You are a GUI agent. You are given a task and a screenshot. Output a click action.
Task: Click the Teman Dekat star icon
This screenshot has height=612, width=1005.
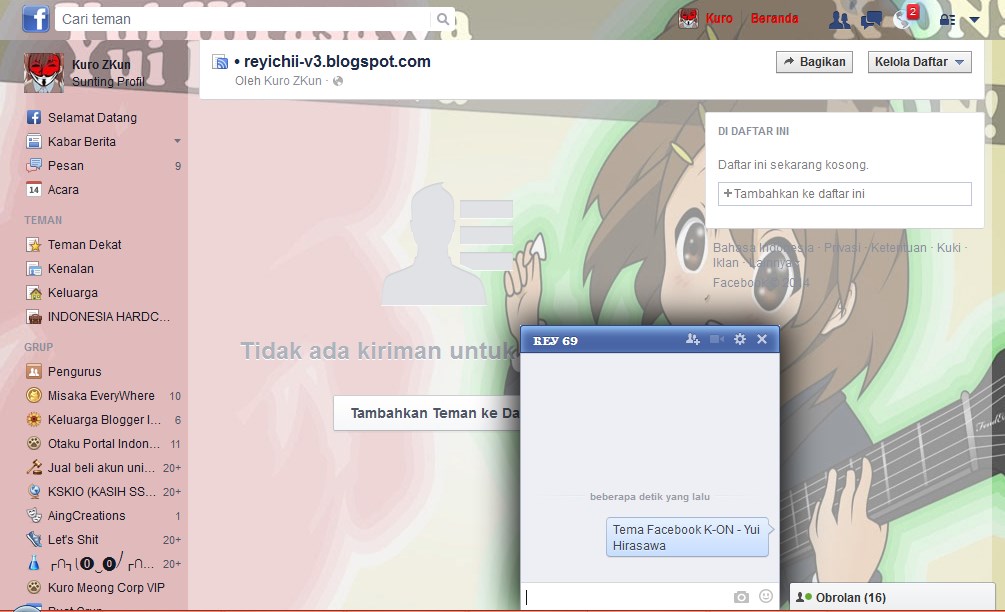[34, 245]
